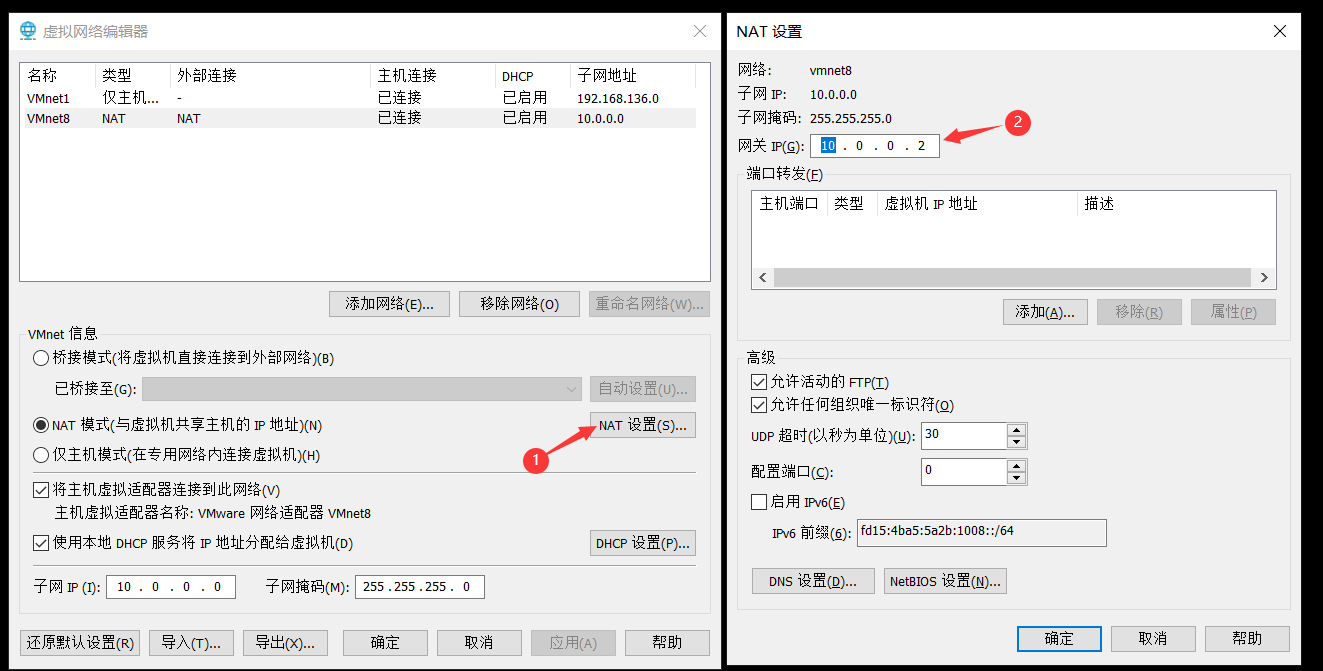Toggle 允许活动的 FTP checkbox
1323x671 pixels.
click(758, 382)
